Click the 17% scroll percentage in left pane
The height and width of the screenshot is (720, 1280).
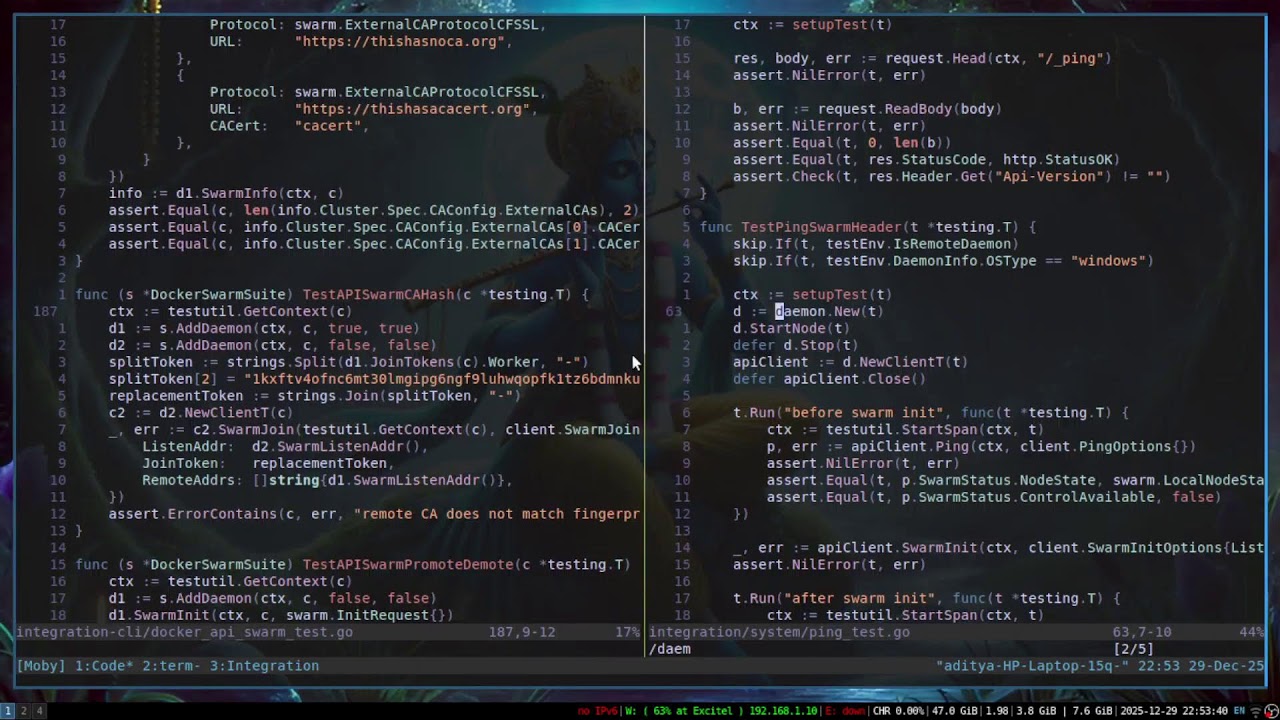pyautogui.click(x=627, y=632)
